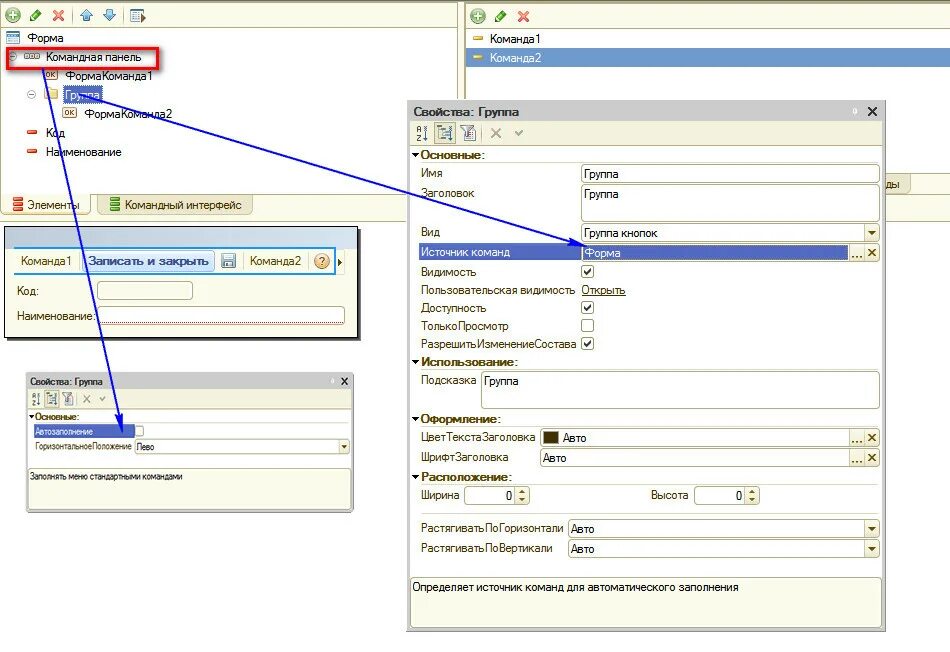
Task: Click red Delete icon in form elements toolbar
Action: (58, 15)
